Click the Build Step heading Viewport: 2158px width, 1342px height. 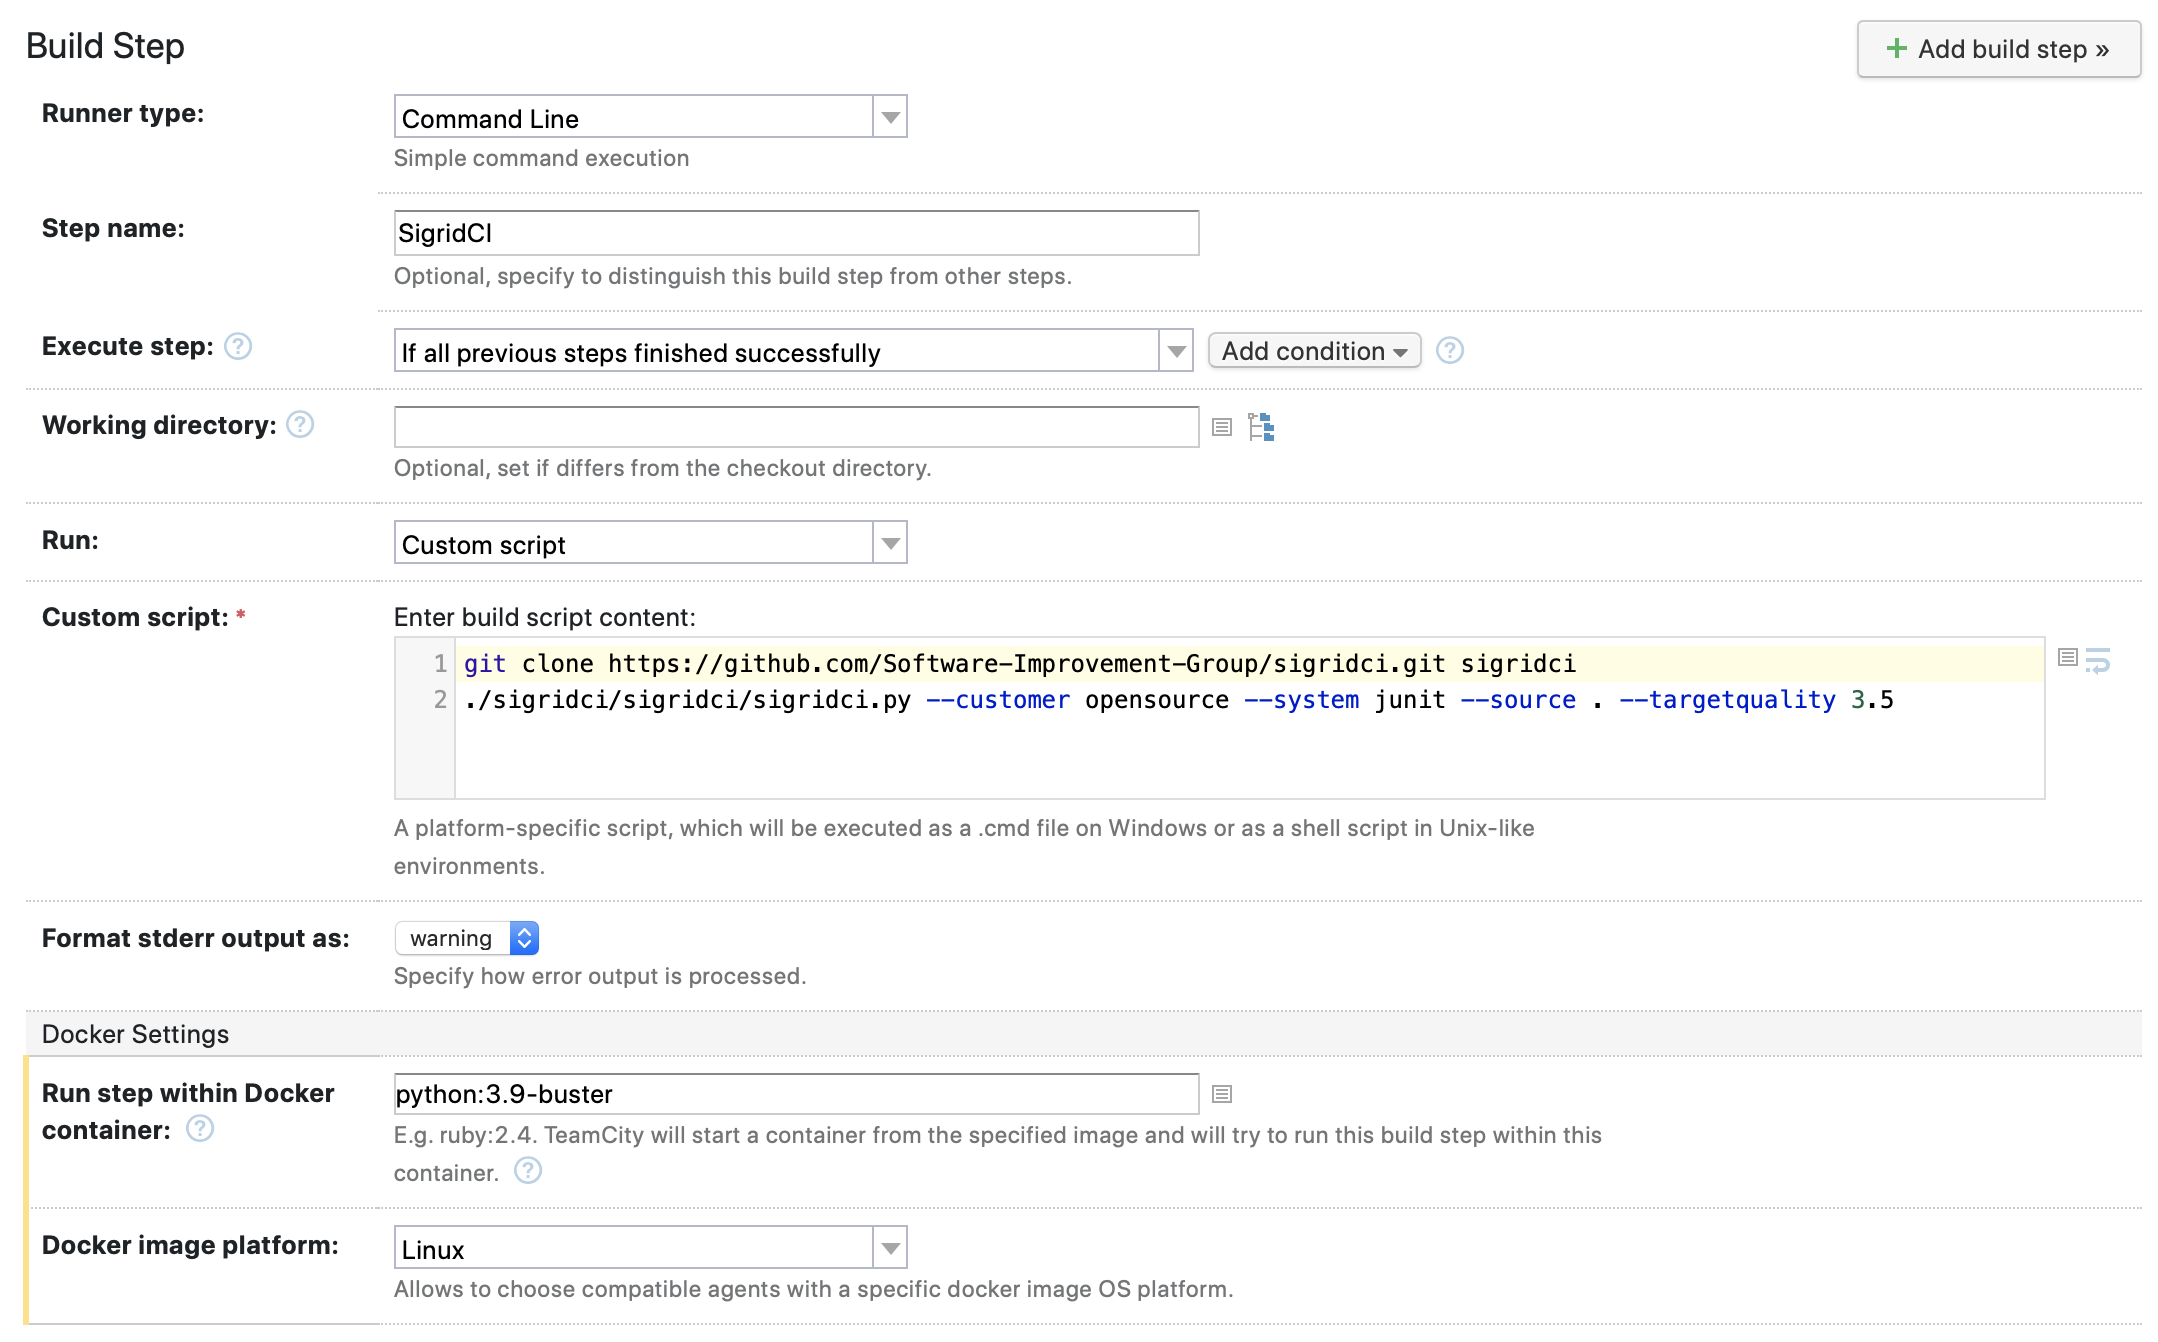[x=105, y=46]
